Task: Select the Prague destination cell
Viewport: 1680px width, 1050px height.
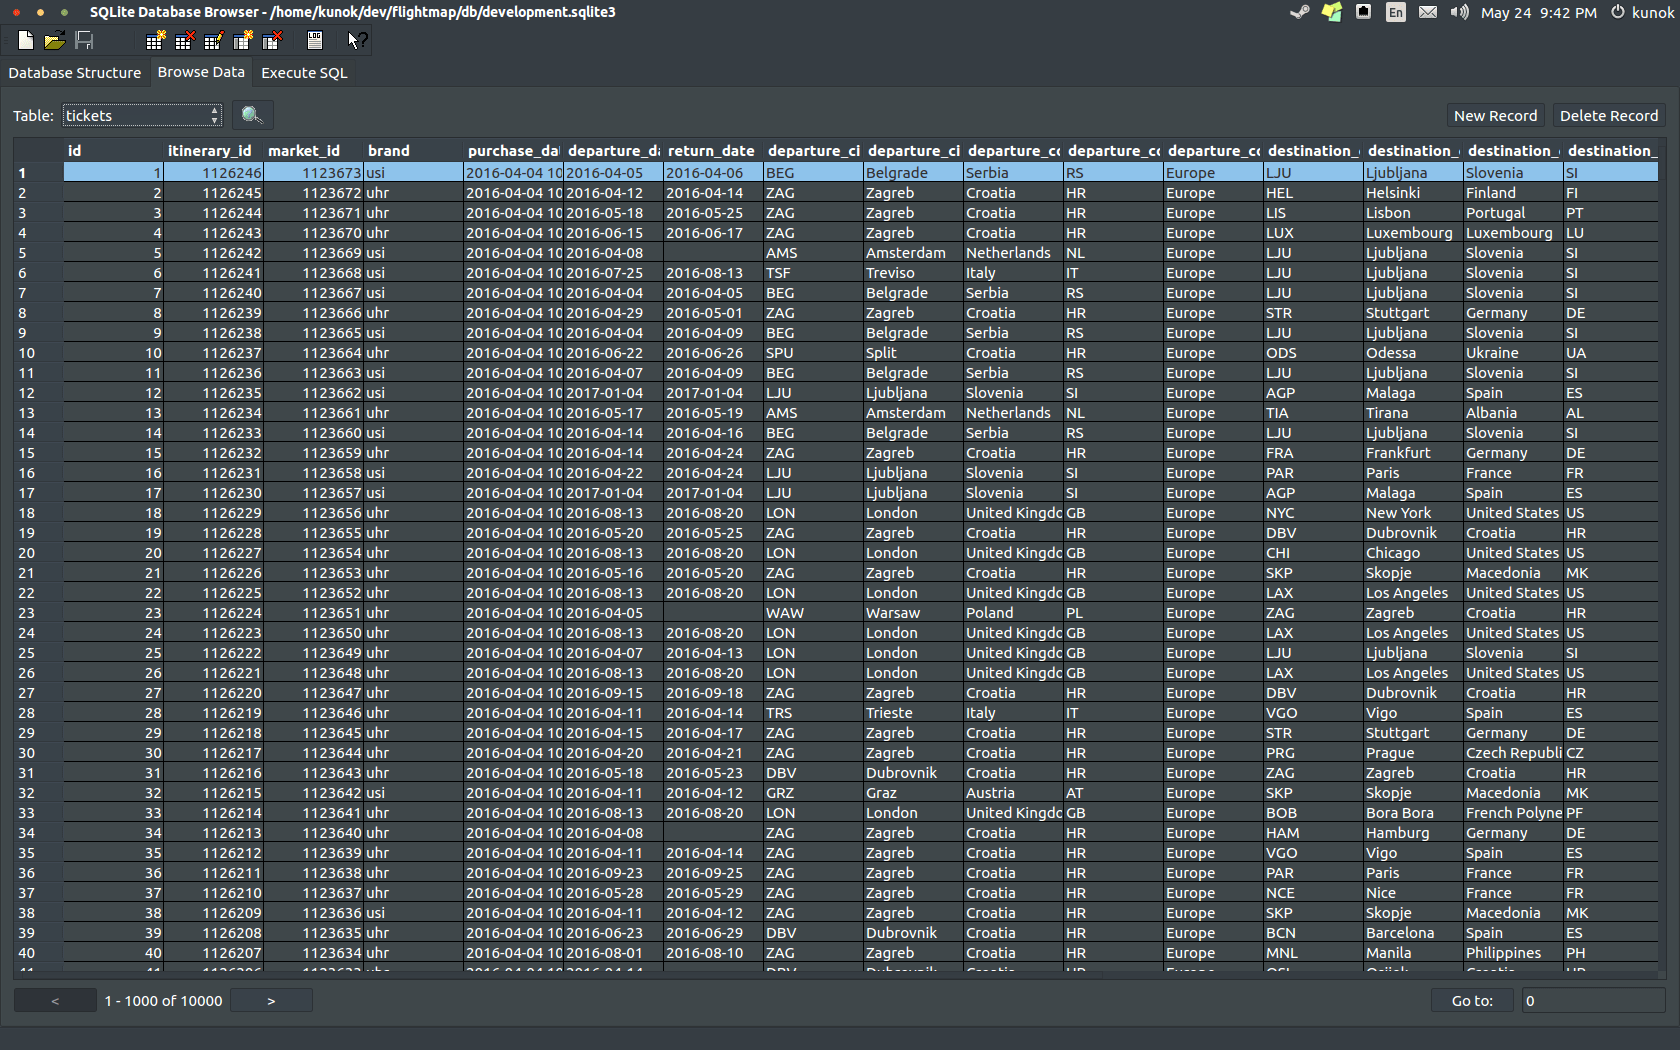Action: pyautogui.click(x=1414, y=753)
